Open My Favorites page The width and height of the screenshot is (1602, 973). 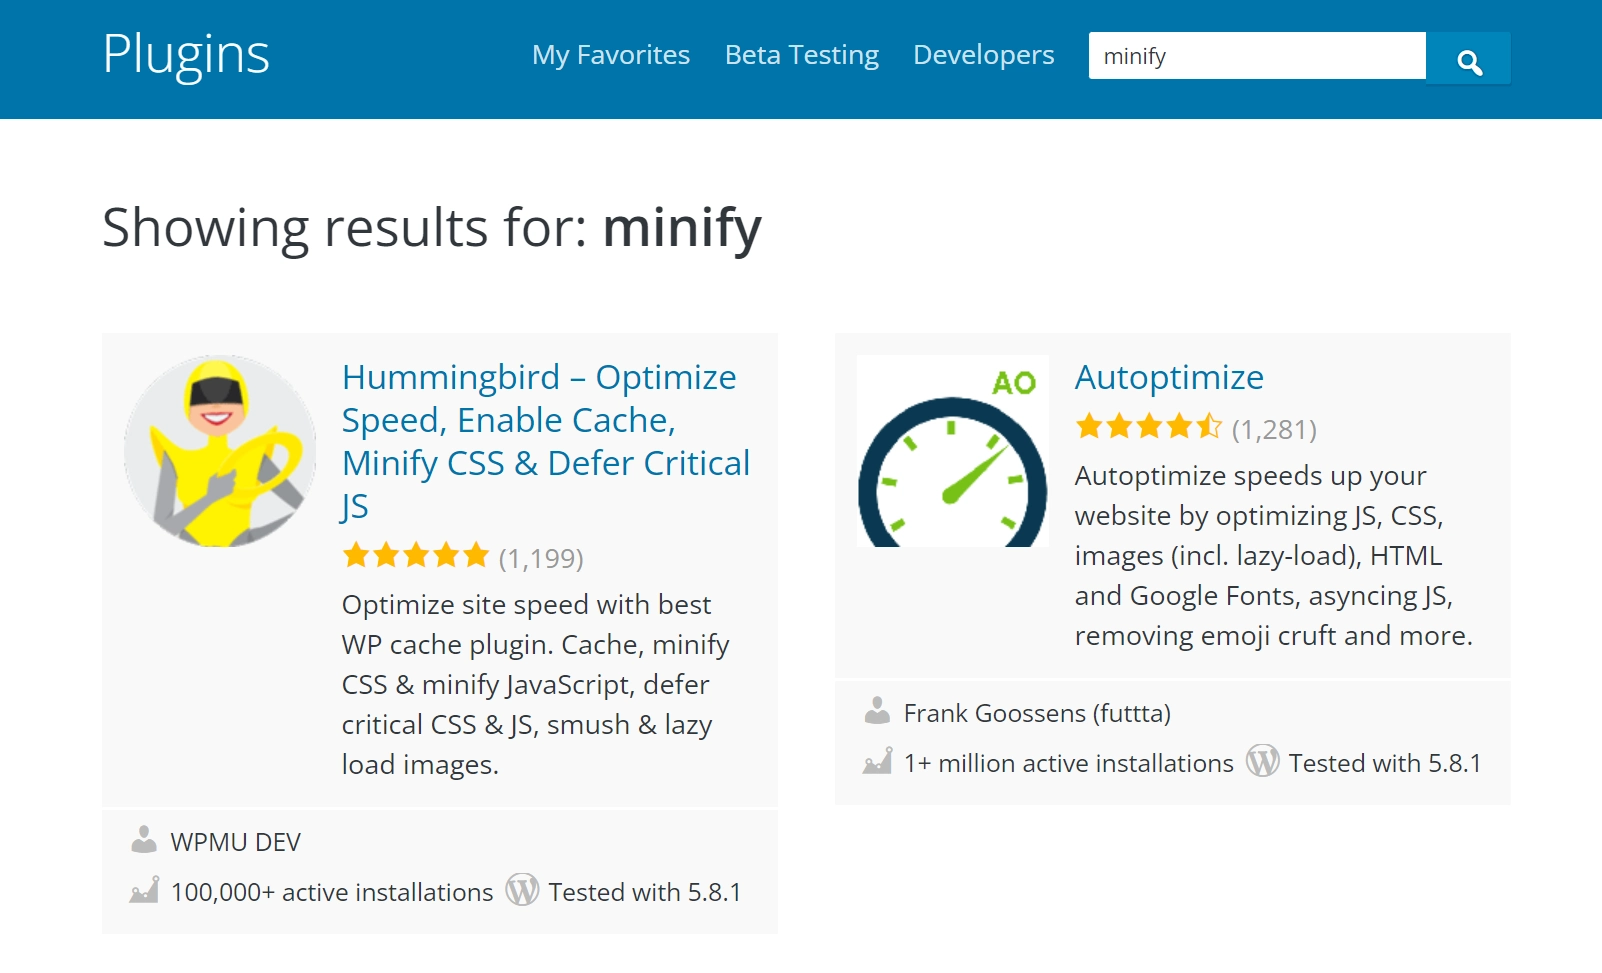[x=611, y=55]
